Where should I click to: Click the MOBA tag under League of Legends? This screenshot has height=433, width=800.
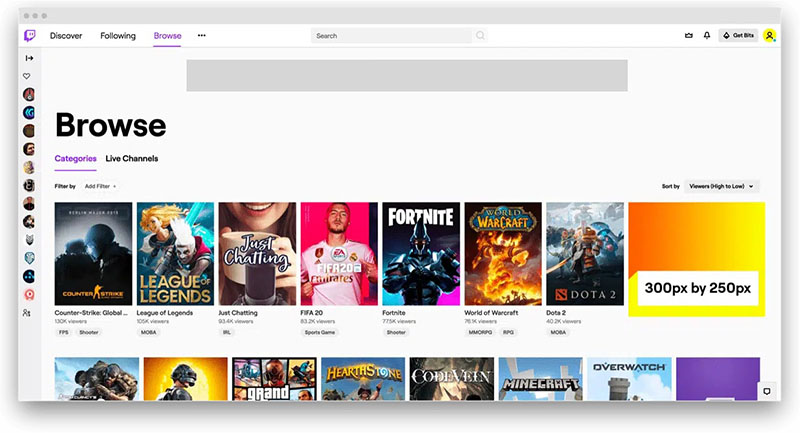148,332
